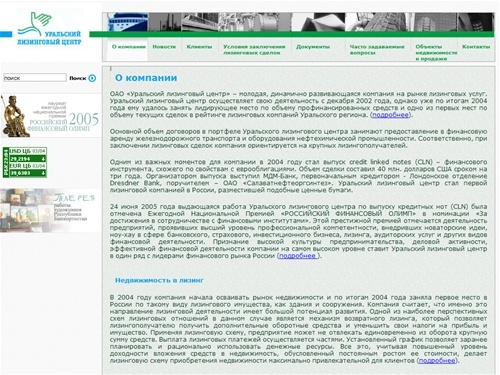Viewport: 500px width, 375px height.
Task: Open the Документы menu item
Action: (313, 47)
